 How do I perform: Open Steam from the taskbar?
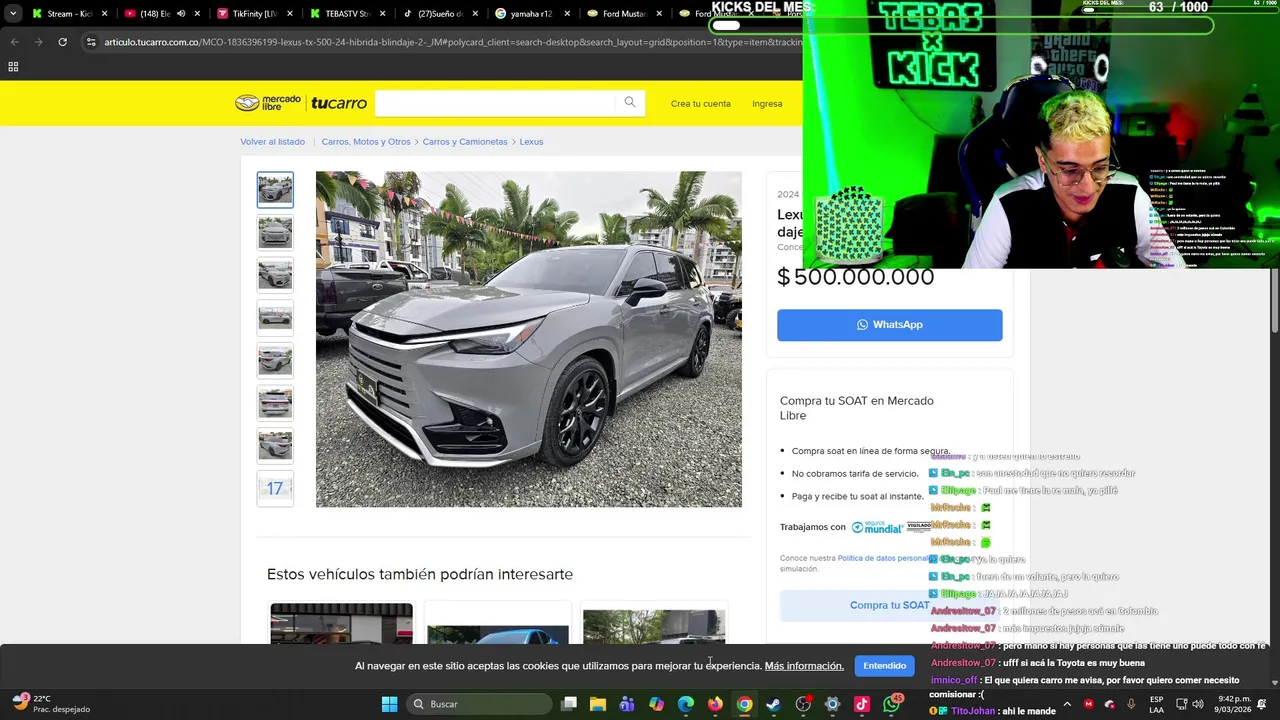pyautogui.click(x=773, y=704)
